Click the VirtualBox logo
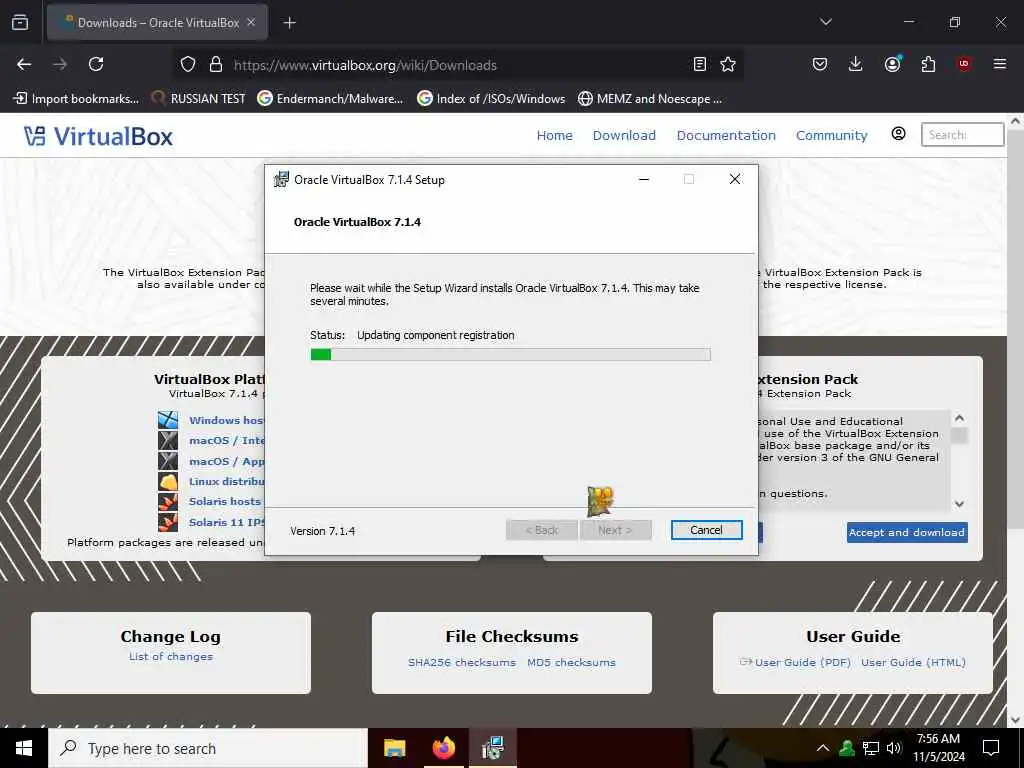Screen dimensions: 1024x768 click(98, 136)
